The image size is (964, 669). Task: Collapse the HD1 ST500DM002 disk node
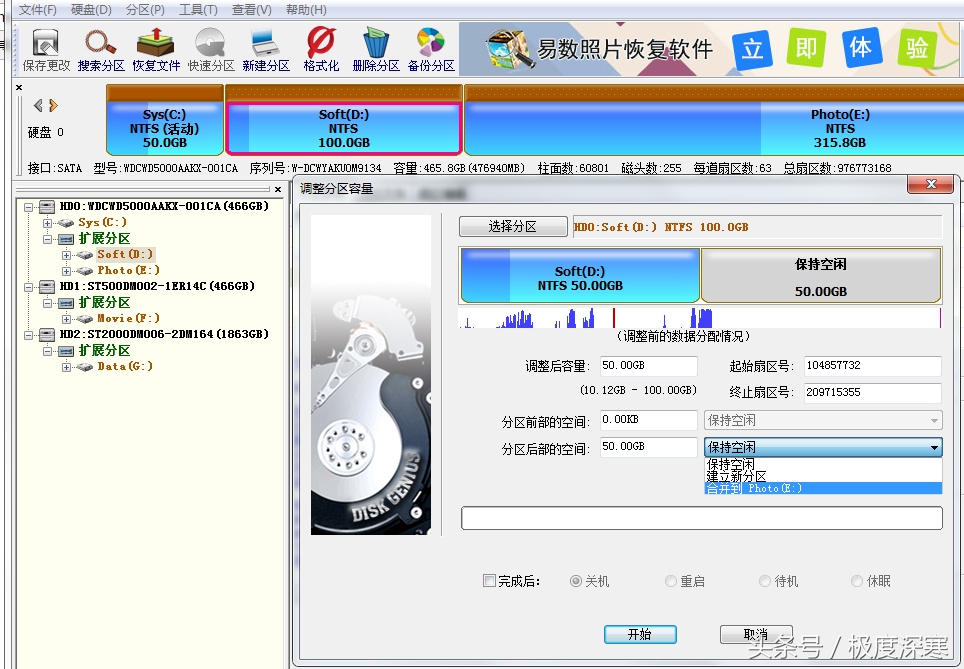28,287
